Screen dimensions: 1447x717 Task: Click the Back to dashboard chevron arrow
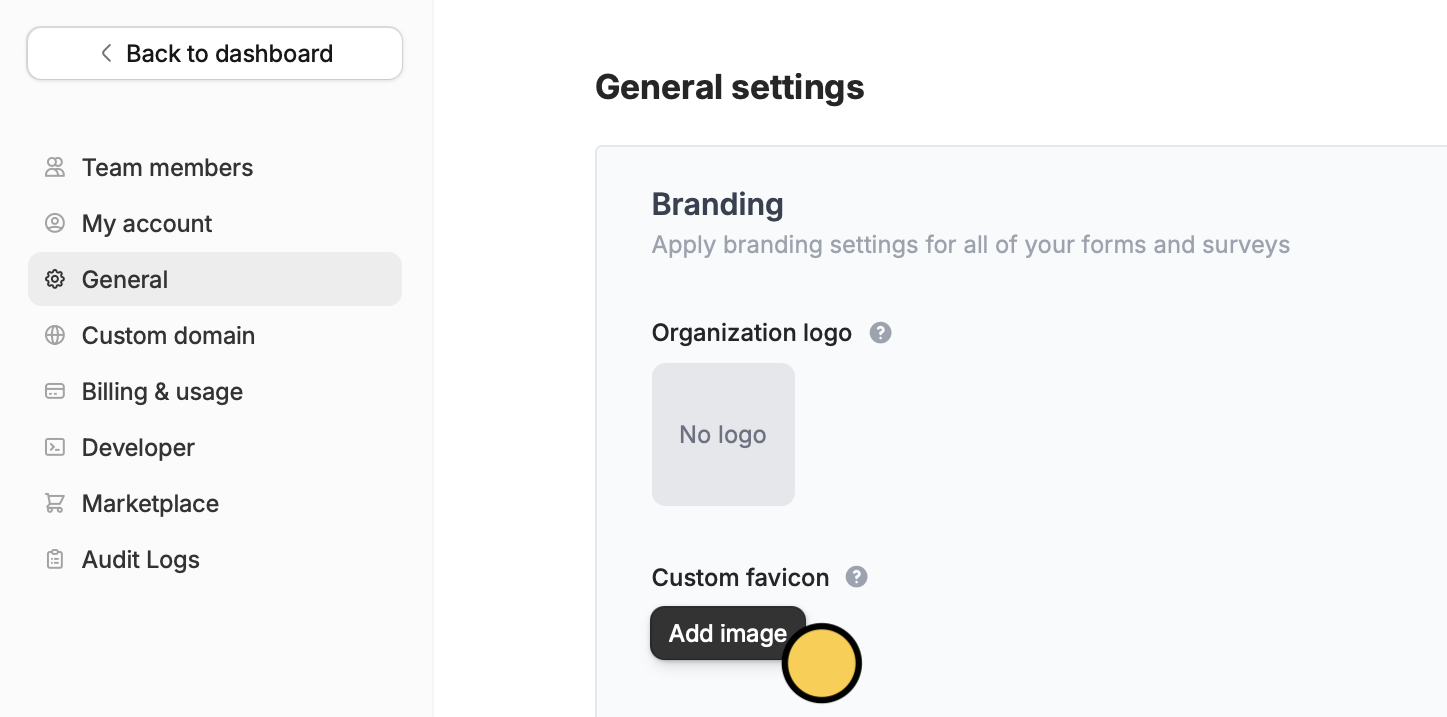coord(106,53)
